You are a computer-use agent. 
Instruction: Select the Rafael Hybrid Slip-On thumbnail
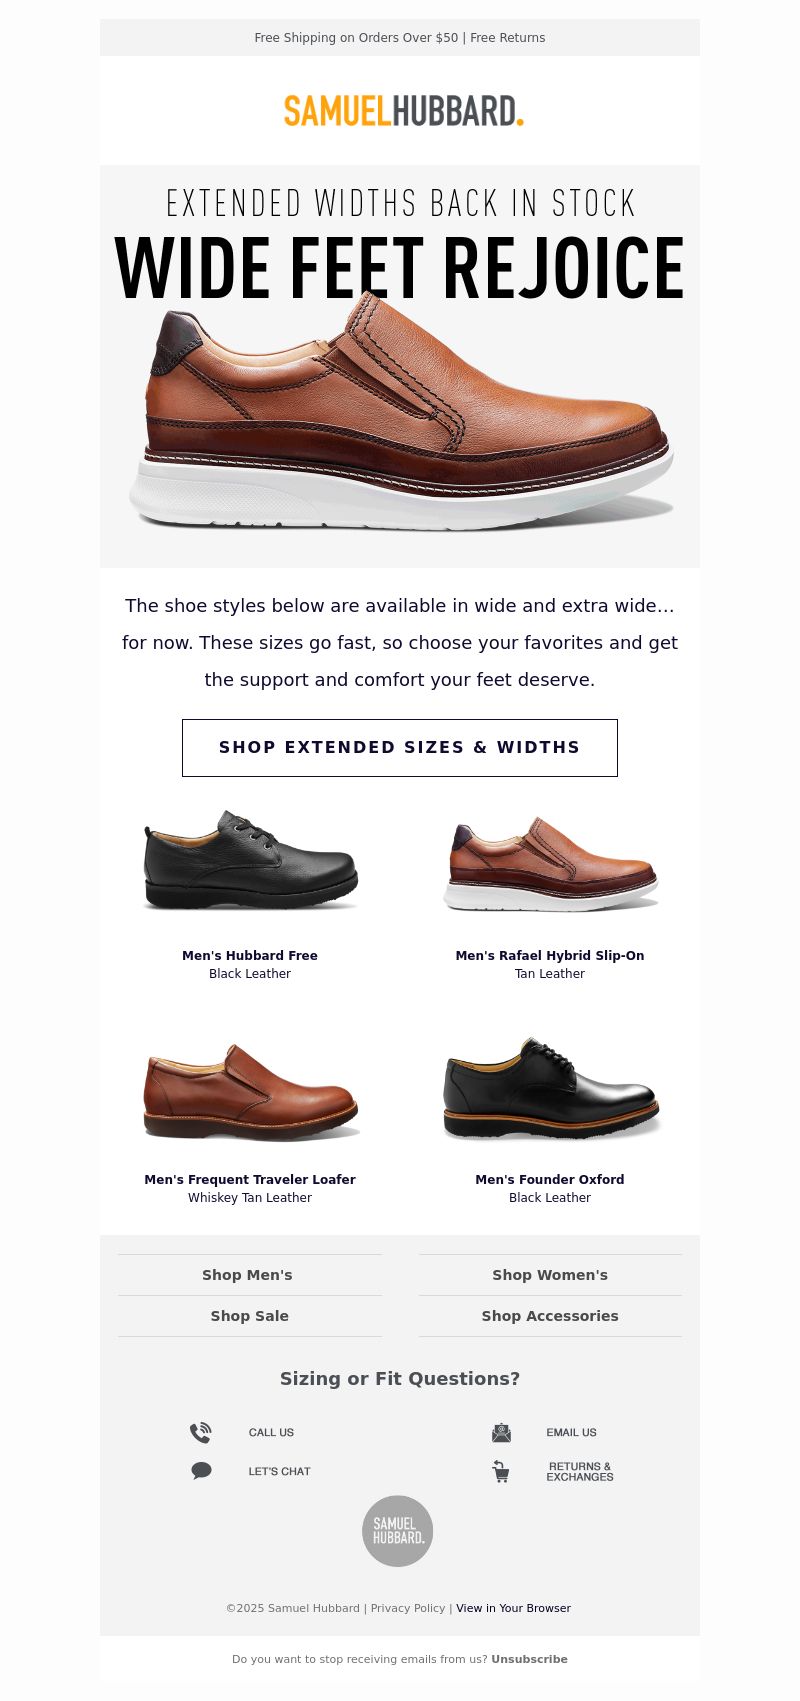click(x=550, y=862)
